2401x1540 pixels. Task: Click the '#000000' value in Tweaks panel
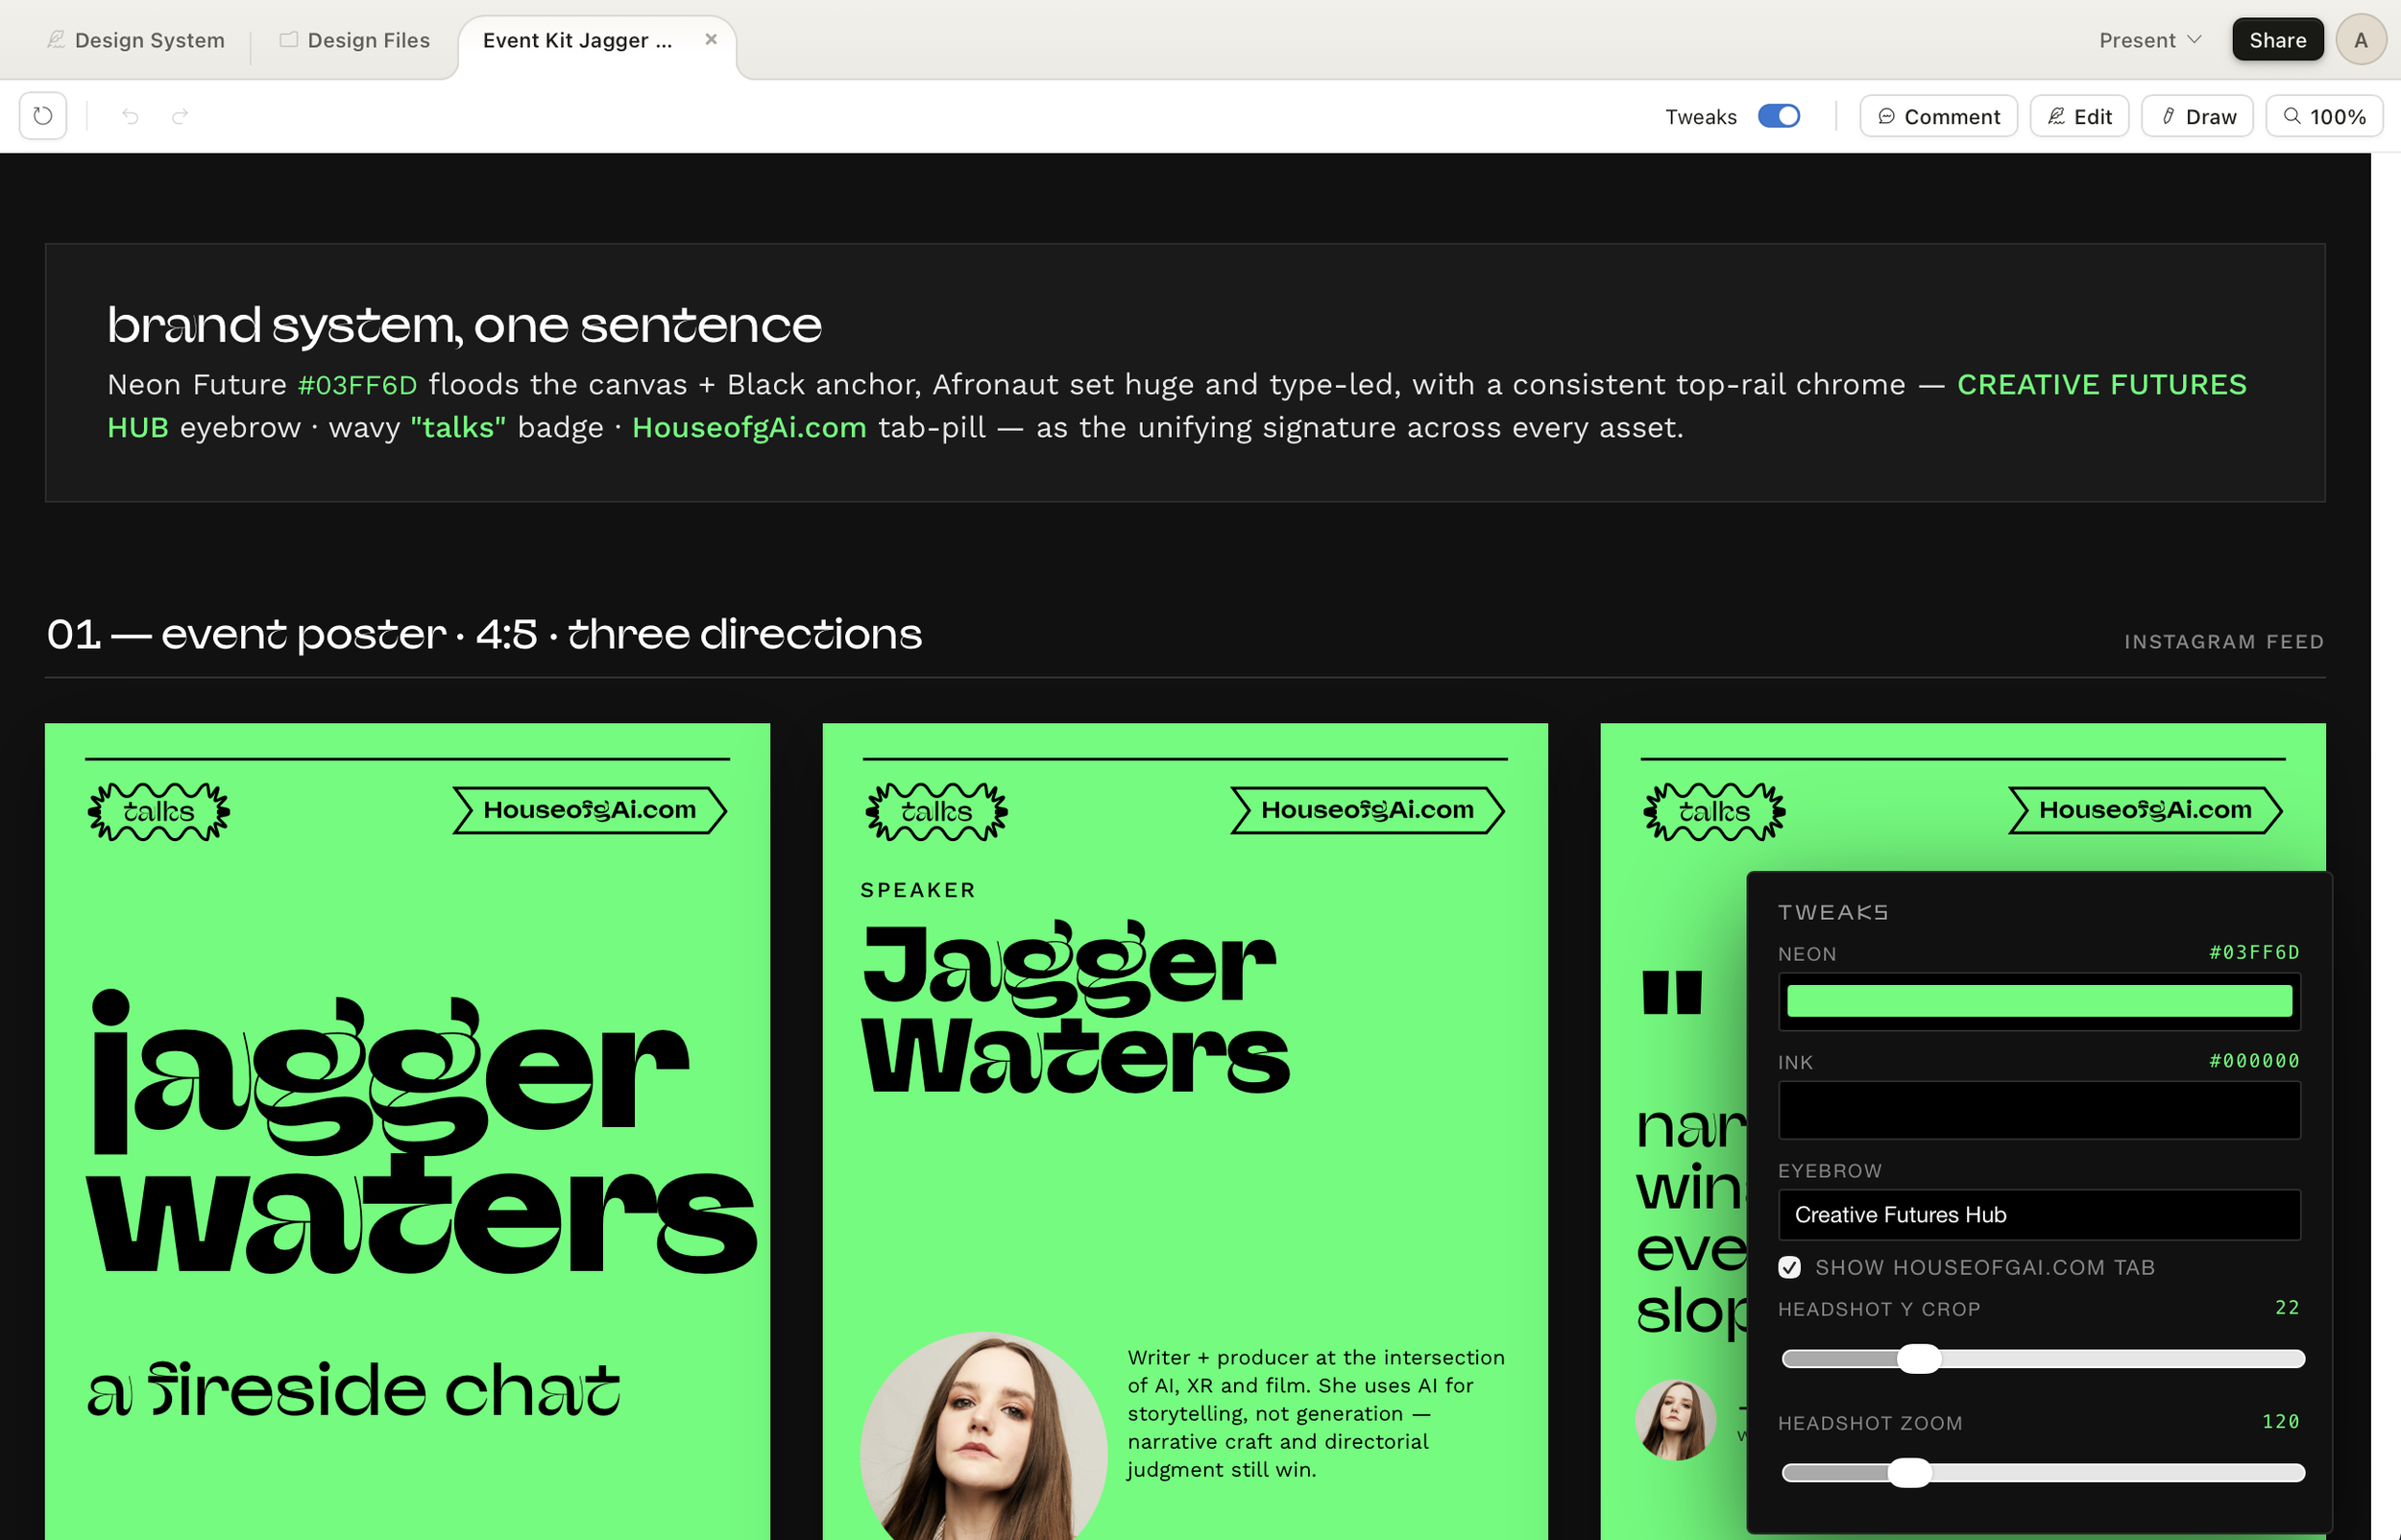click(x=2254, y=1060)
